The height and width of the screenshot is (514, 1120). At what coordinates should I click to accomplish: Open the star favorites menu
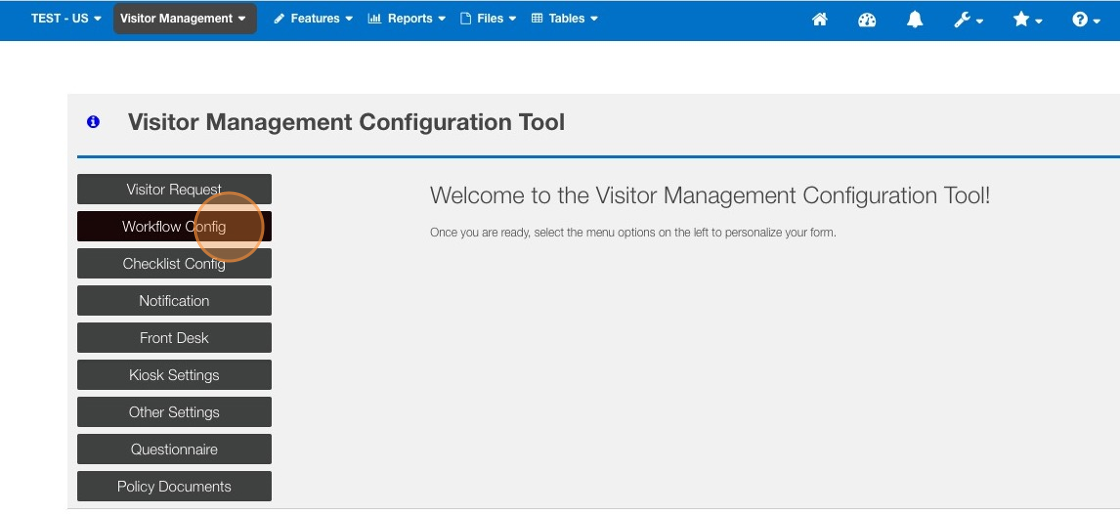(x=1027, y=19)
